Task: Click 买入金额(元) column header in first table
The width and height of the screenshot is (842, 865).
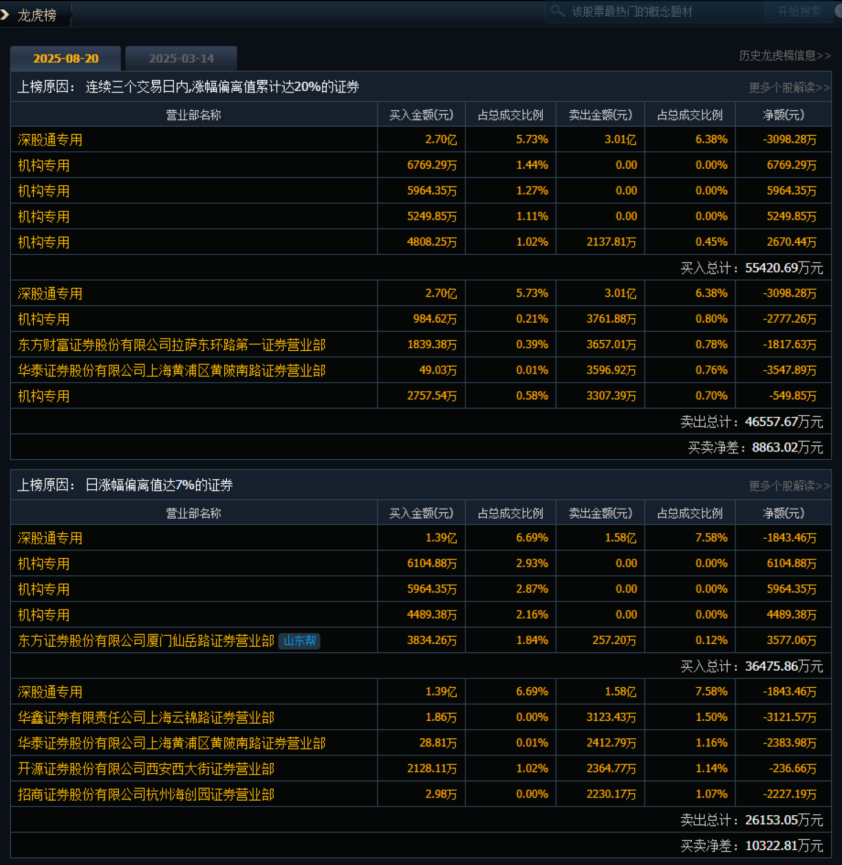Action: (421, 115)
